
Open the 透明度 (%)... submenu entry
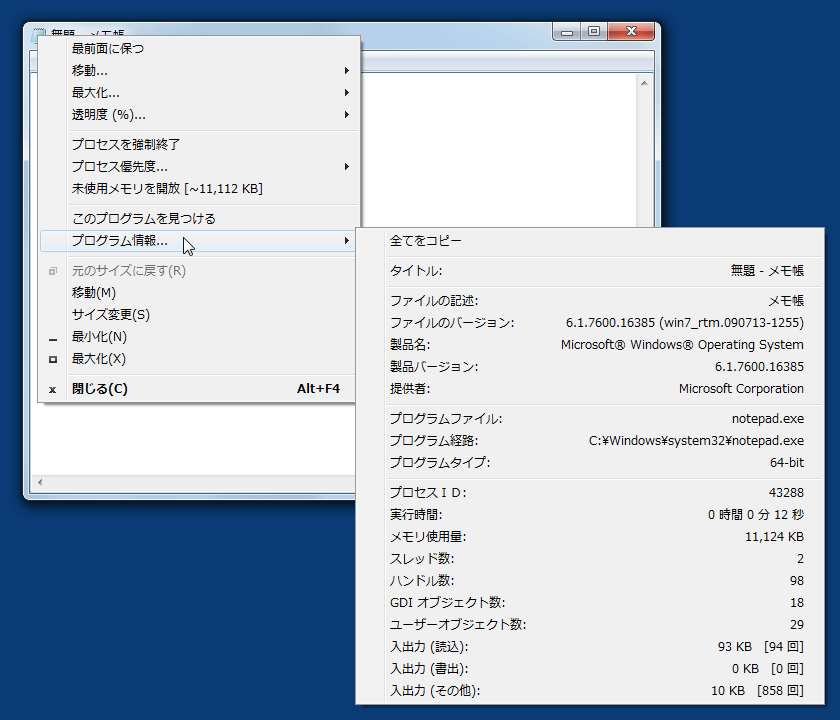coord(199,115)
